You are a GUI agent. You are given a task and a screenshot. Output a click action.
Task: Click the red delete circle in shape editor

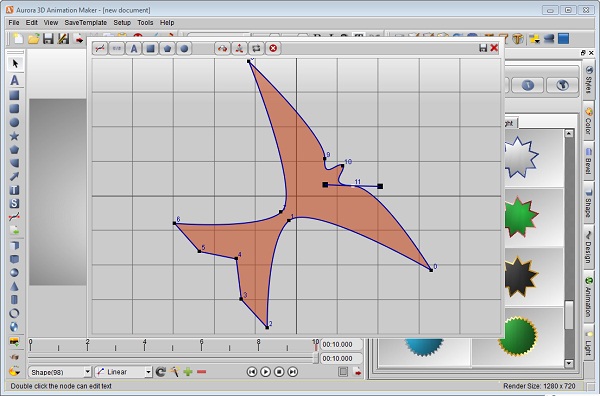[273, 49]
